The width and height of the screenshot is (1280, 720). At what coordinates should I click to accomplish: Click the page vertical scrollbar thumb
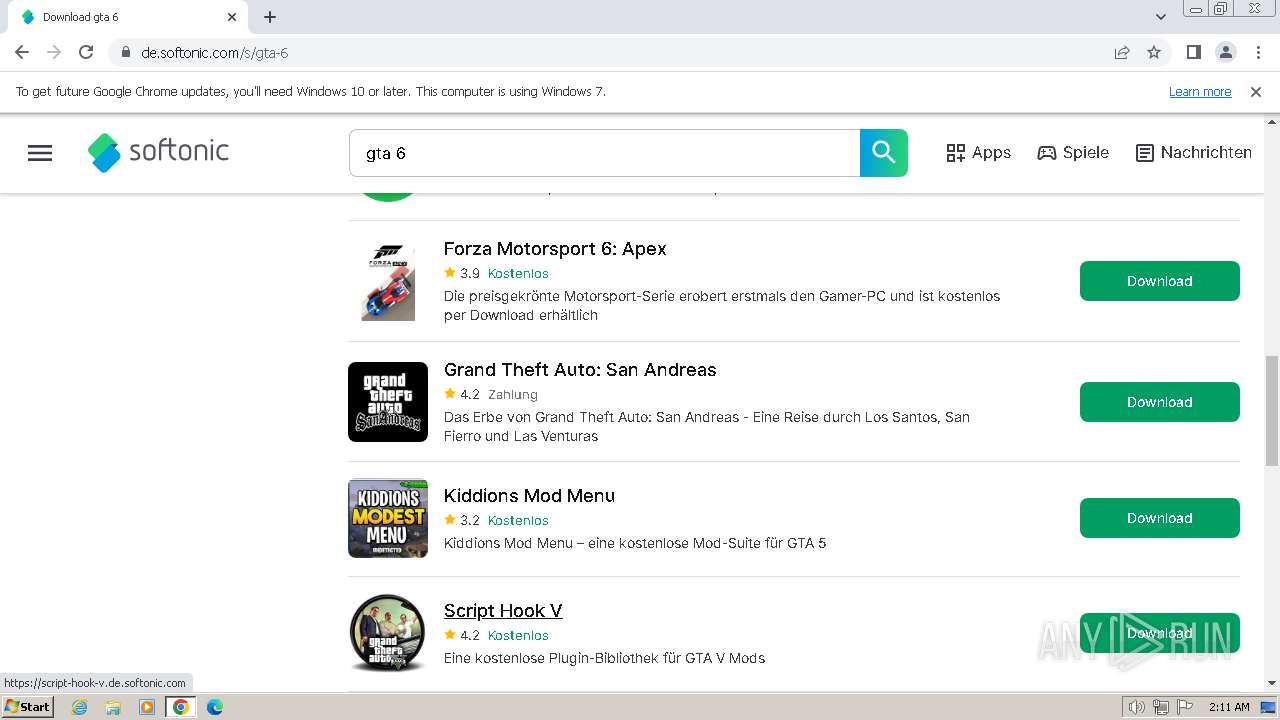[1272, 410]
